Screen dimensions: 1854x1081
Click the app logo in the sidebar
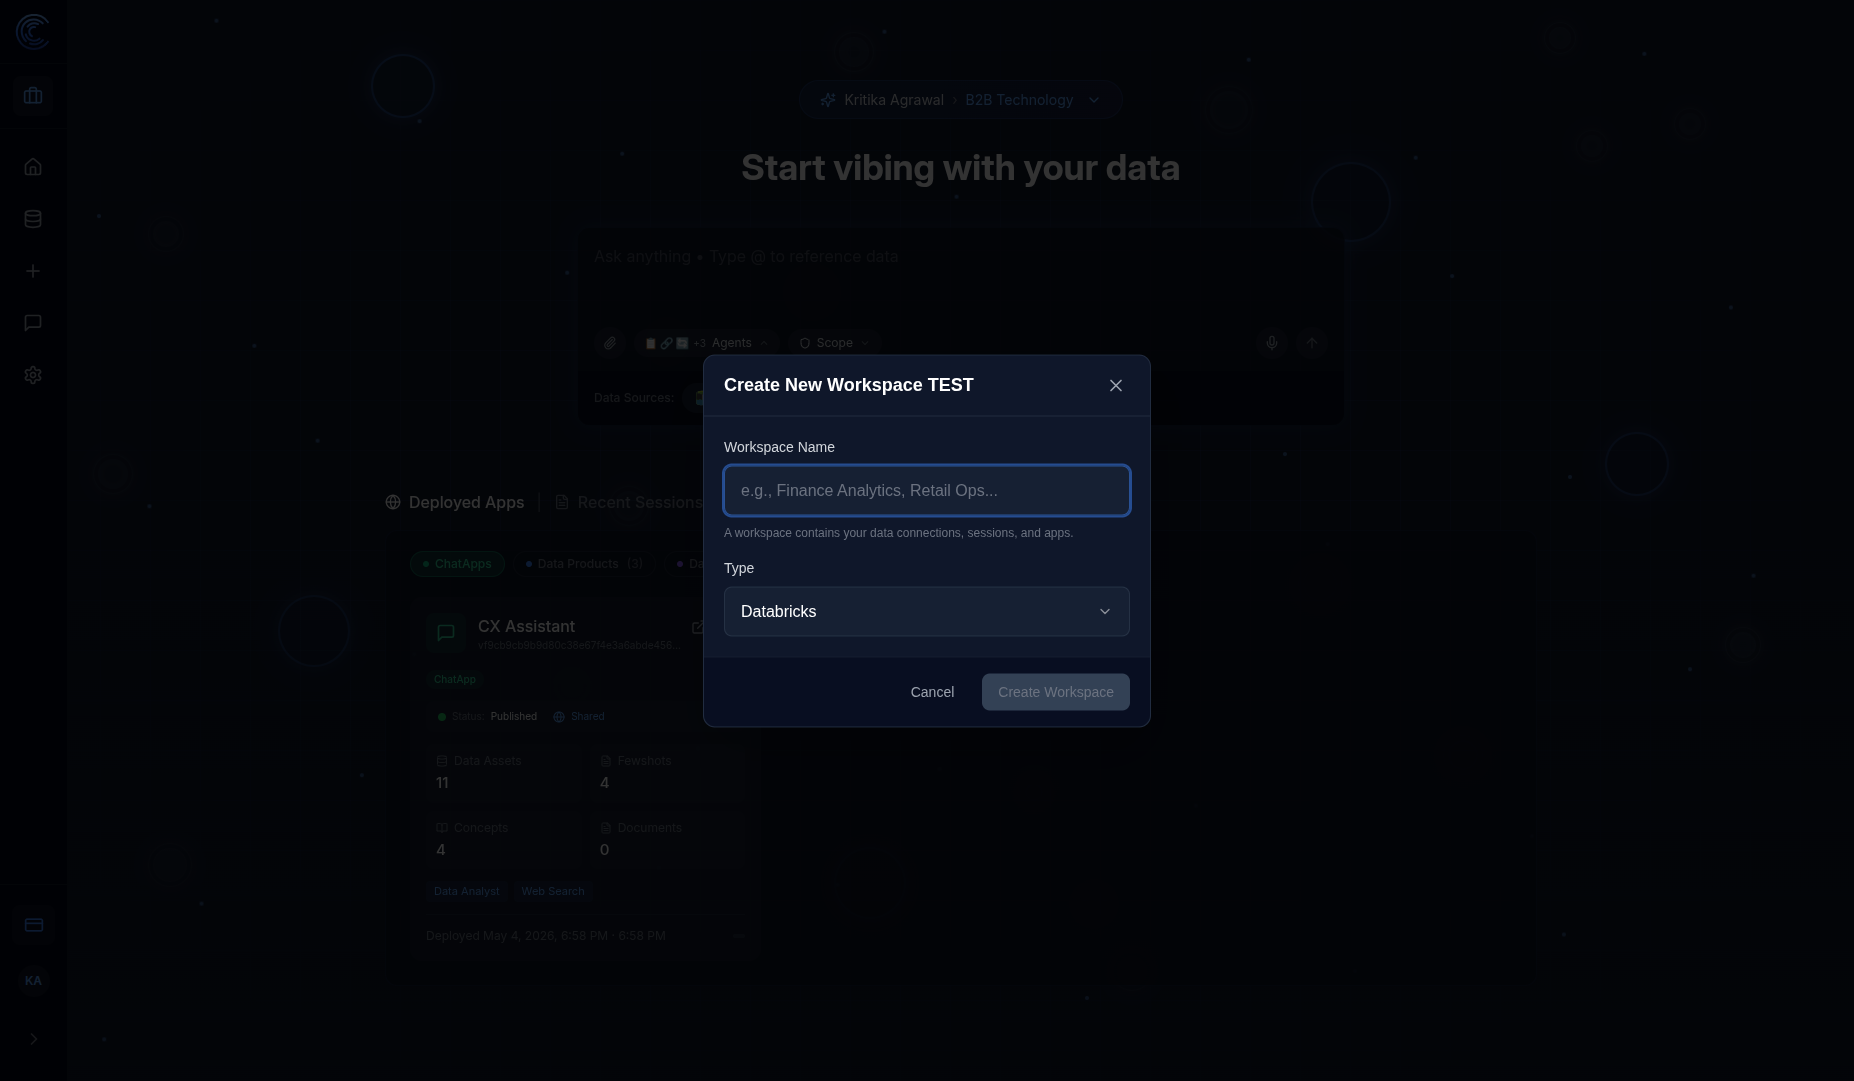click(33, 32)
